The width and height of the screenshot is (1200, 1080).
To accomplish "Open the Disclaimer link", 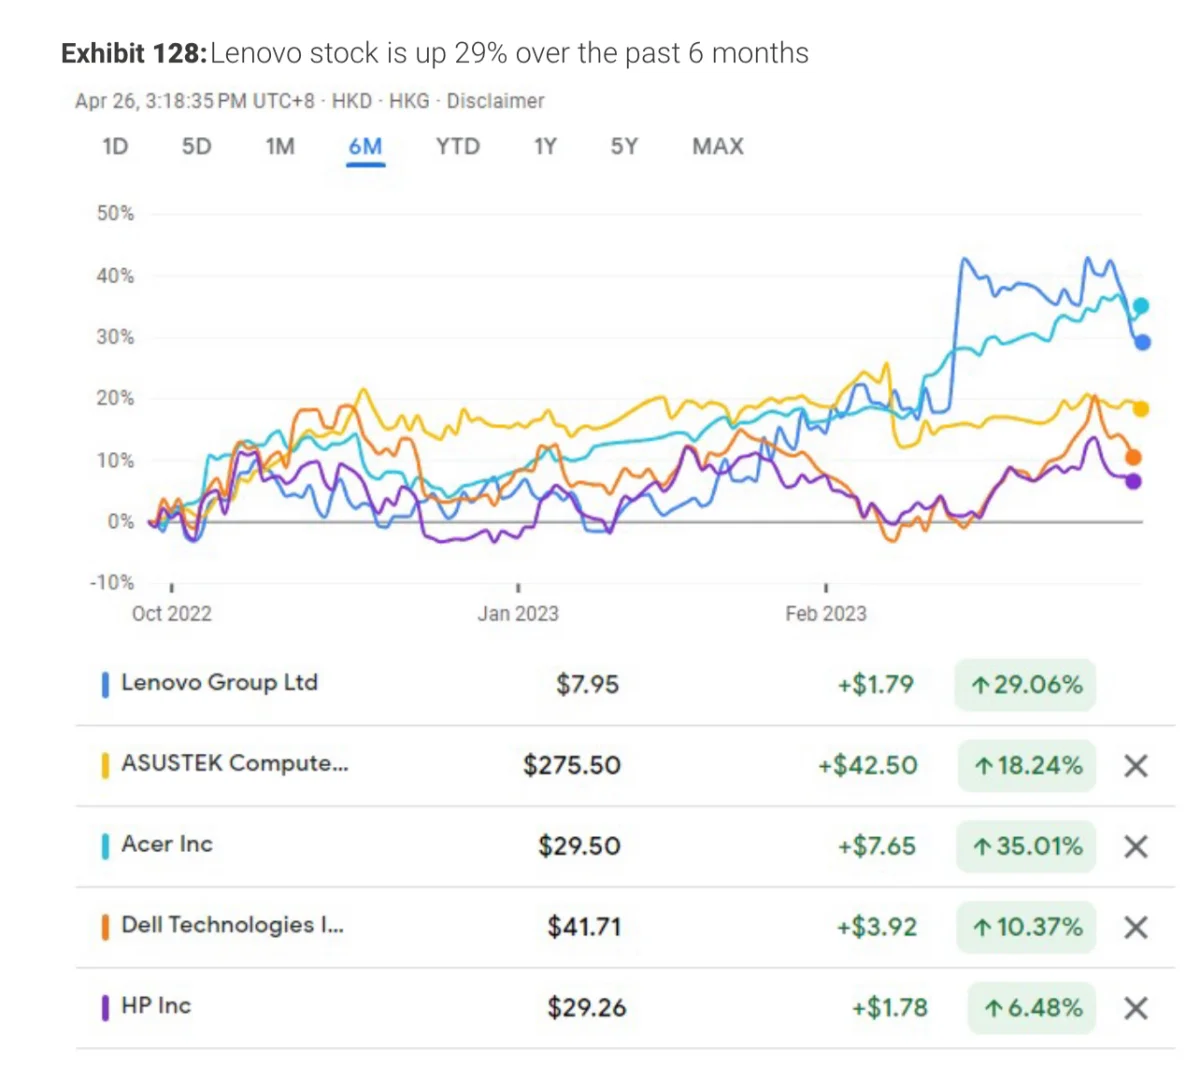I will pyautogui.click(x=495, y=101).
